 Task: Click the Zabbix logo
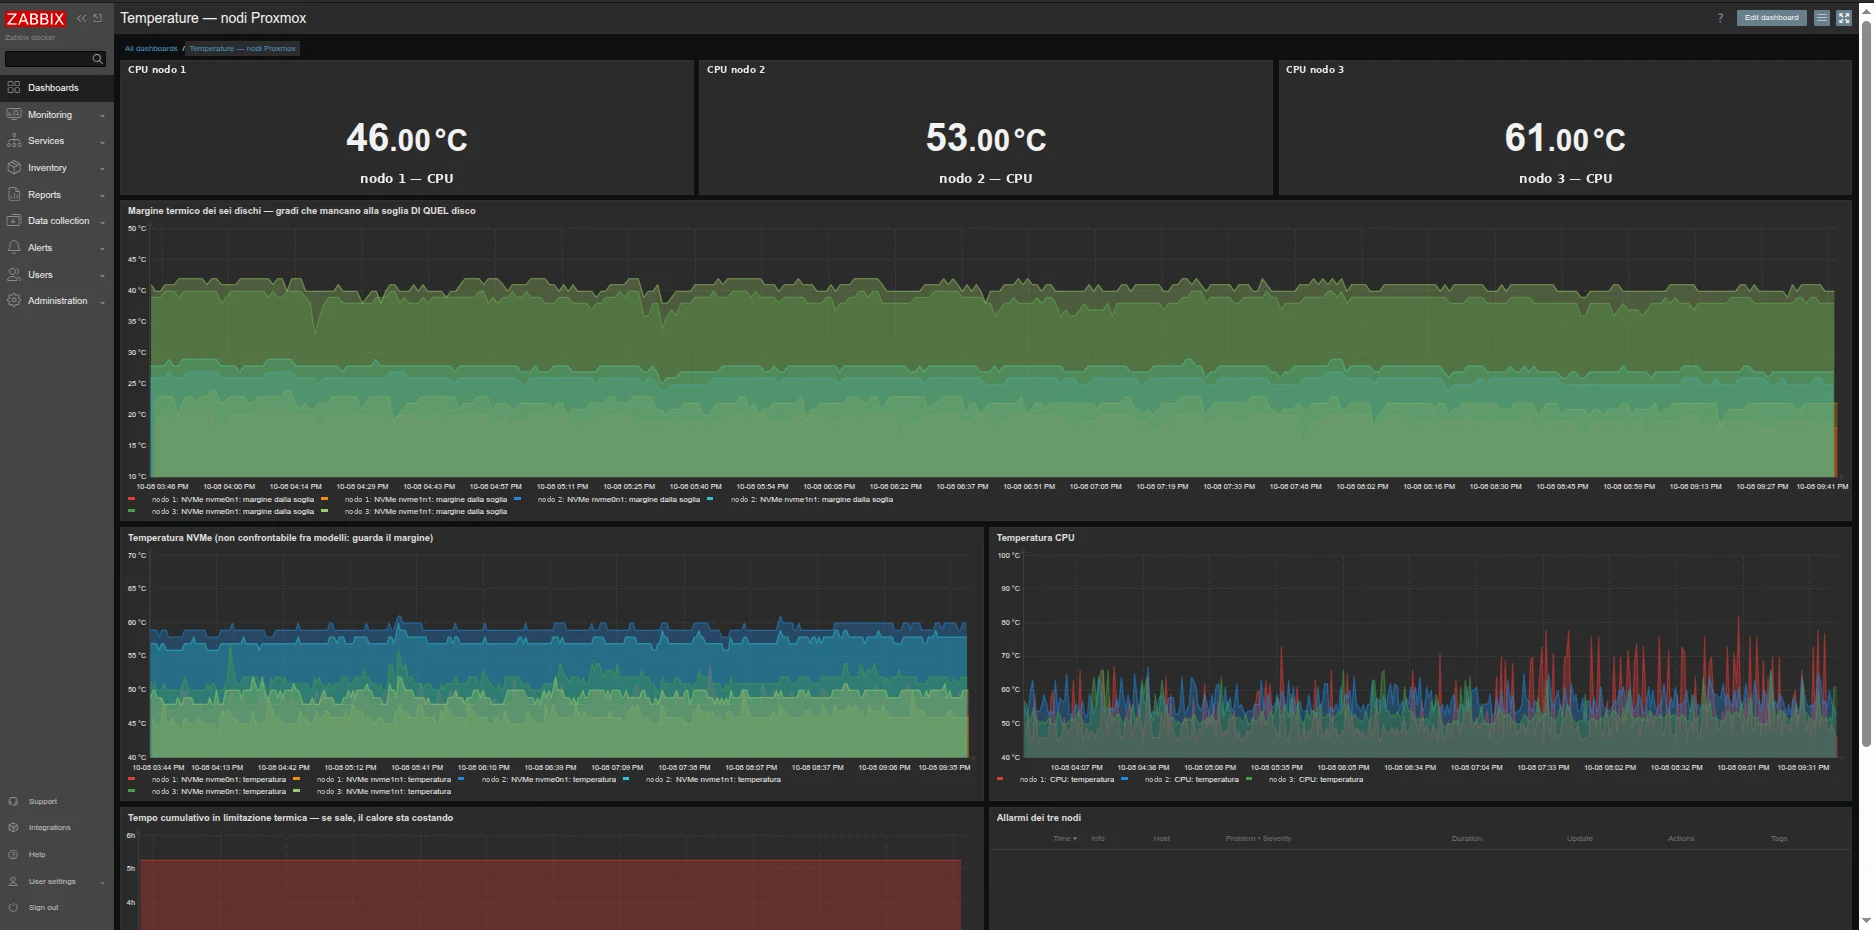click(35, 19)
